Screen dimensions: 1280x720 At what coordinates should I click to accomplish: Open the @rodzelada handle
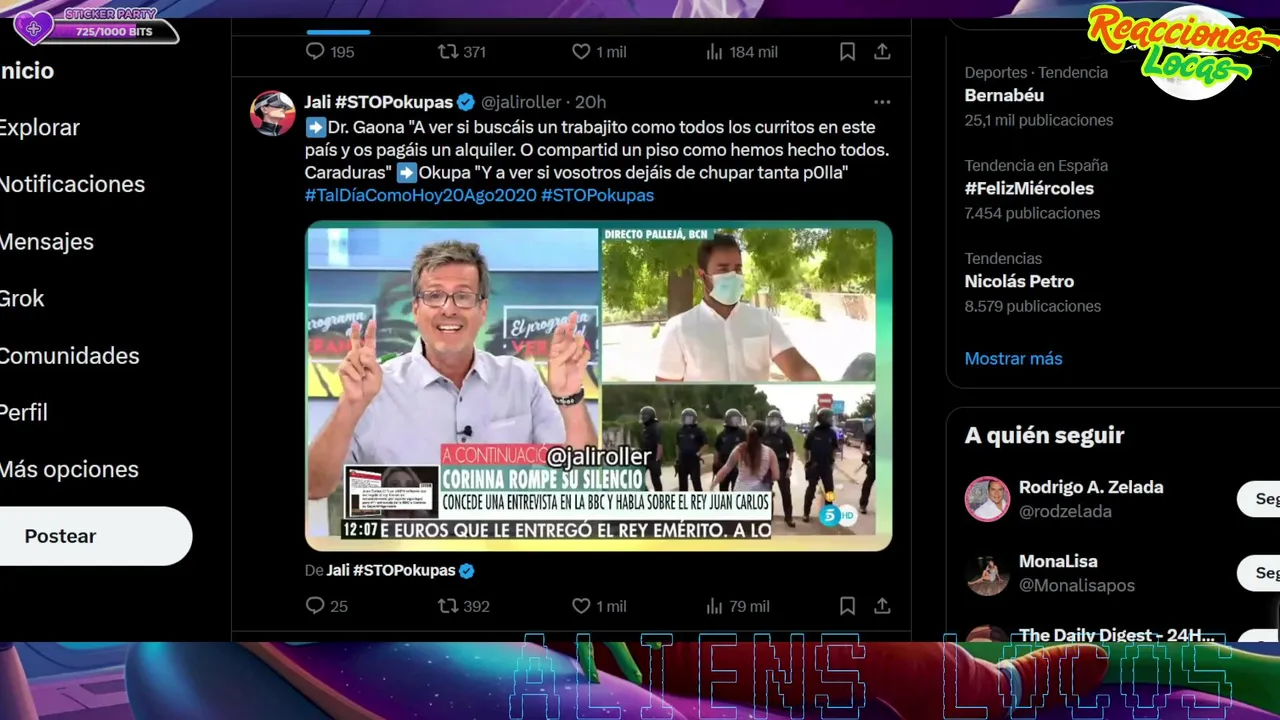1065,512
